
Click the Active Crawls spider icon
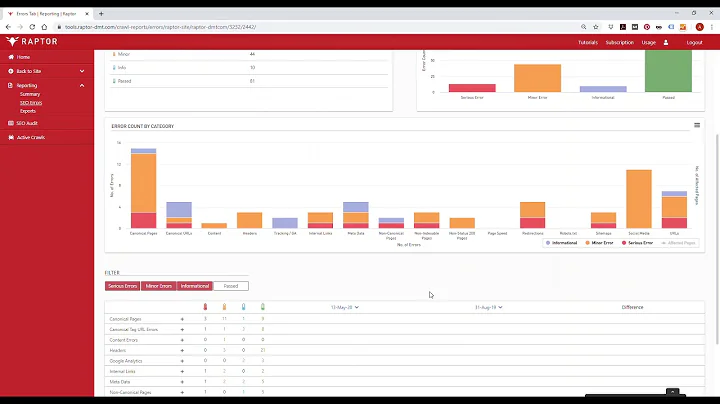pos(11,137)
